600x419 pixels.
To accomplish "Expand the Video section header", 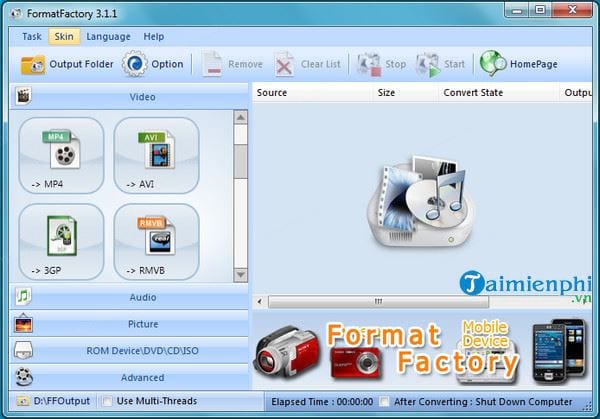I will point(129,96).
